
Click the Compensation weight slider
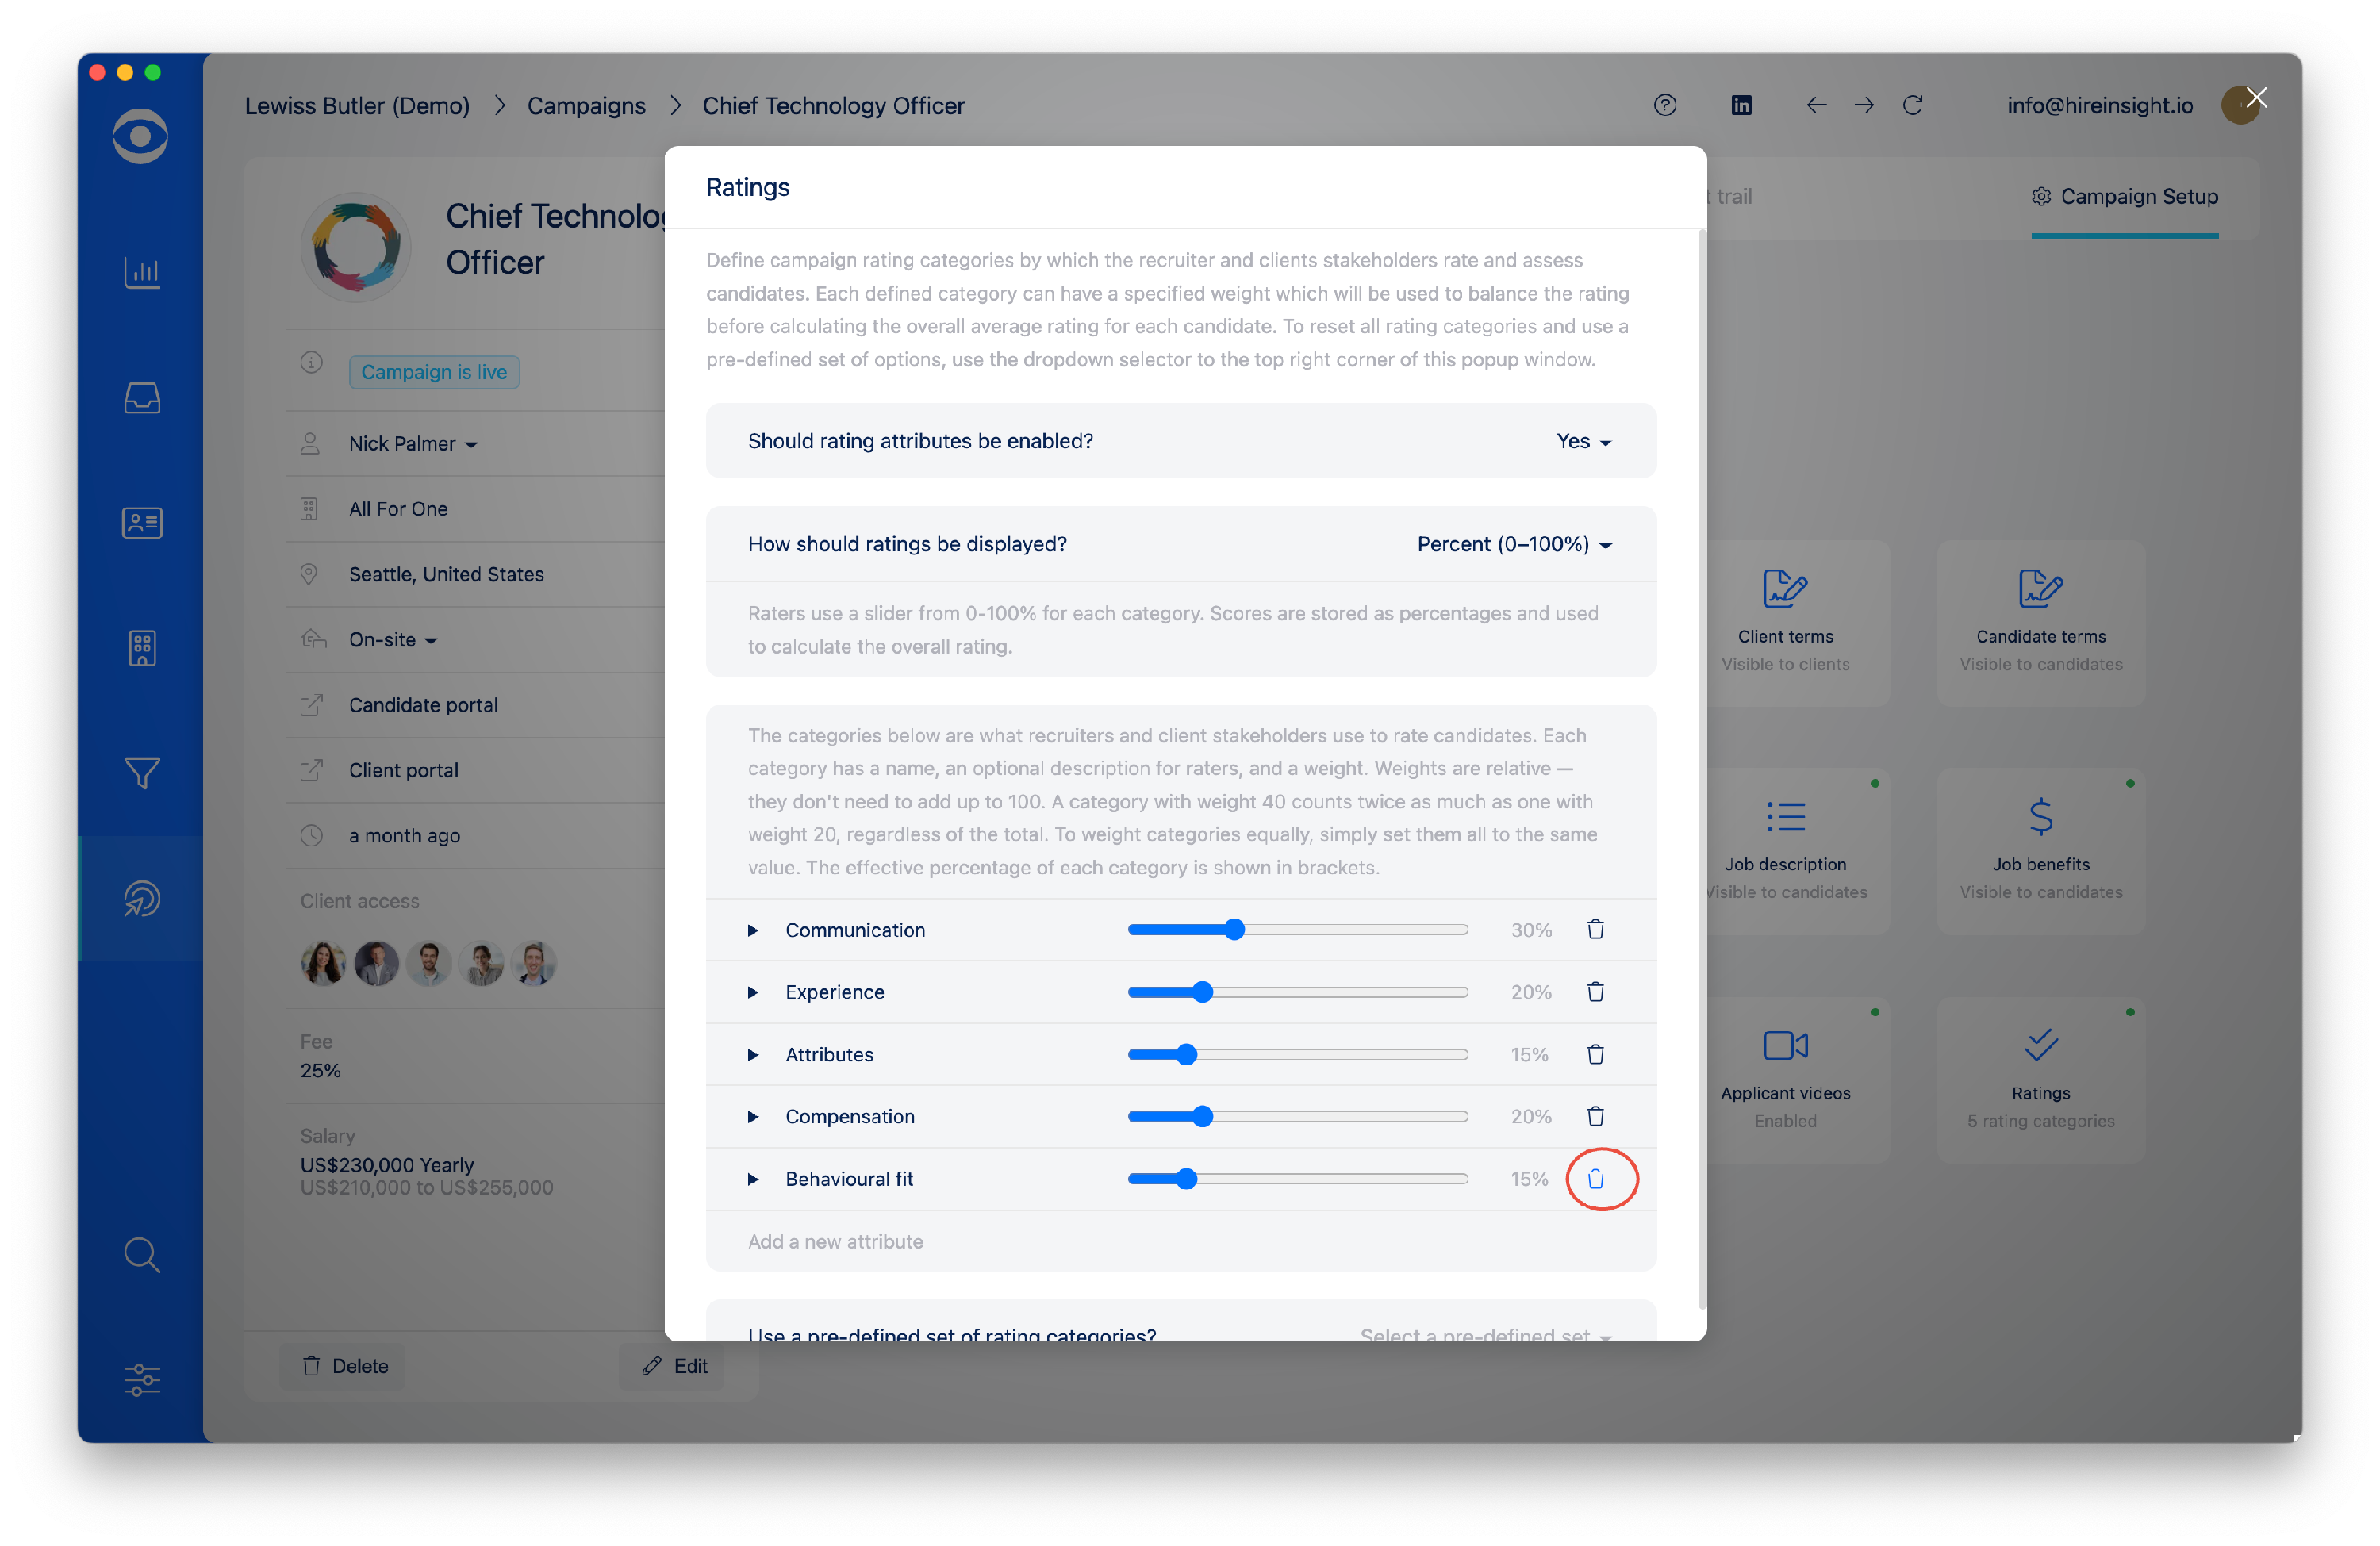[x=1297, y=1116]
